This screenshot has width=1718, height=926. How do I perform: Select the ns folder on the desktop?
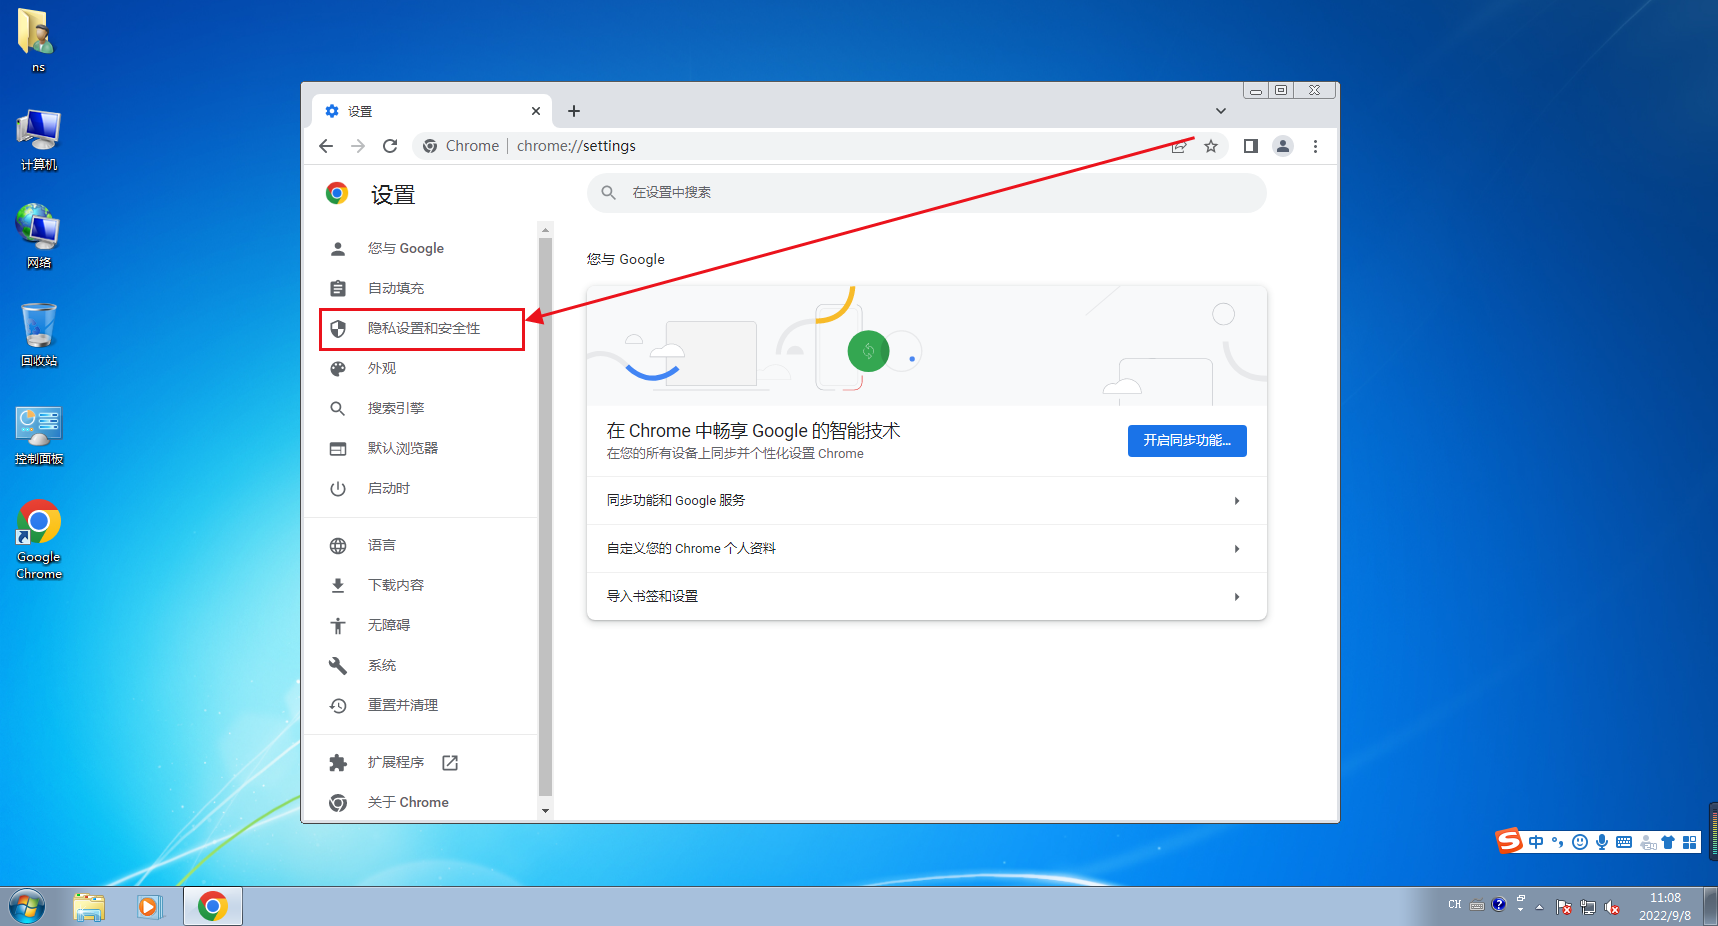pos(38,41)
